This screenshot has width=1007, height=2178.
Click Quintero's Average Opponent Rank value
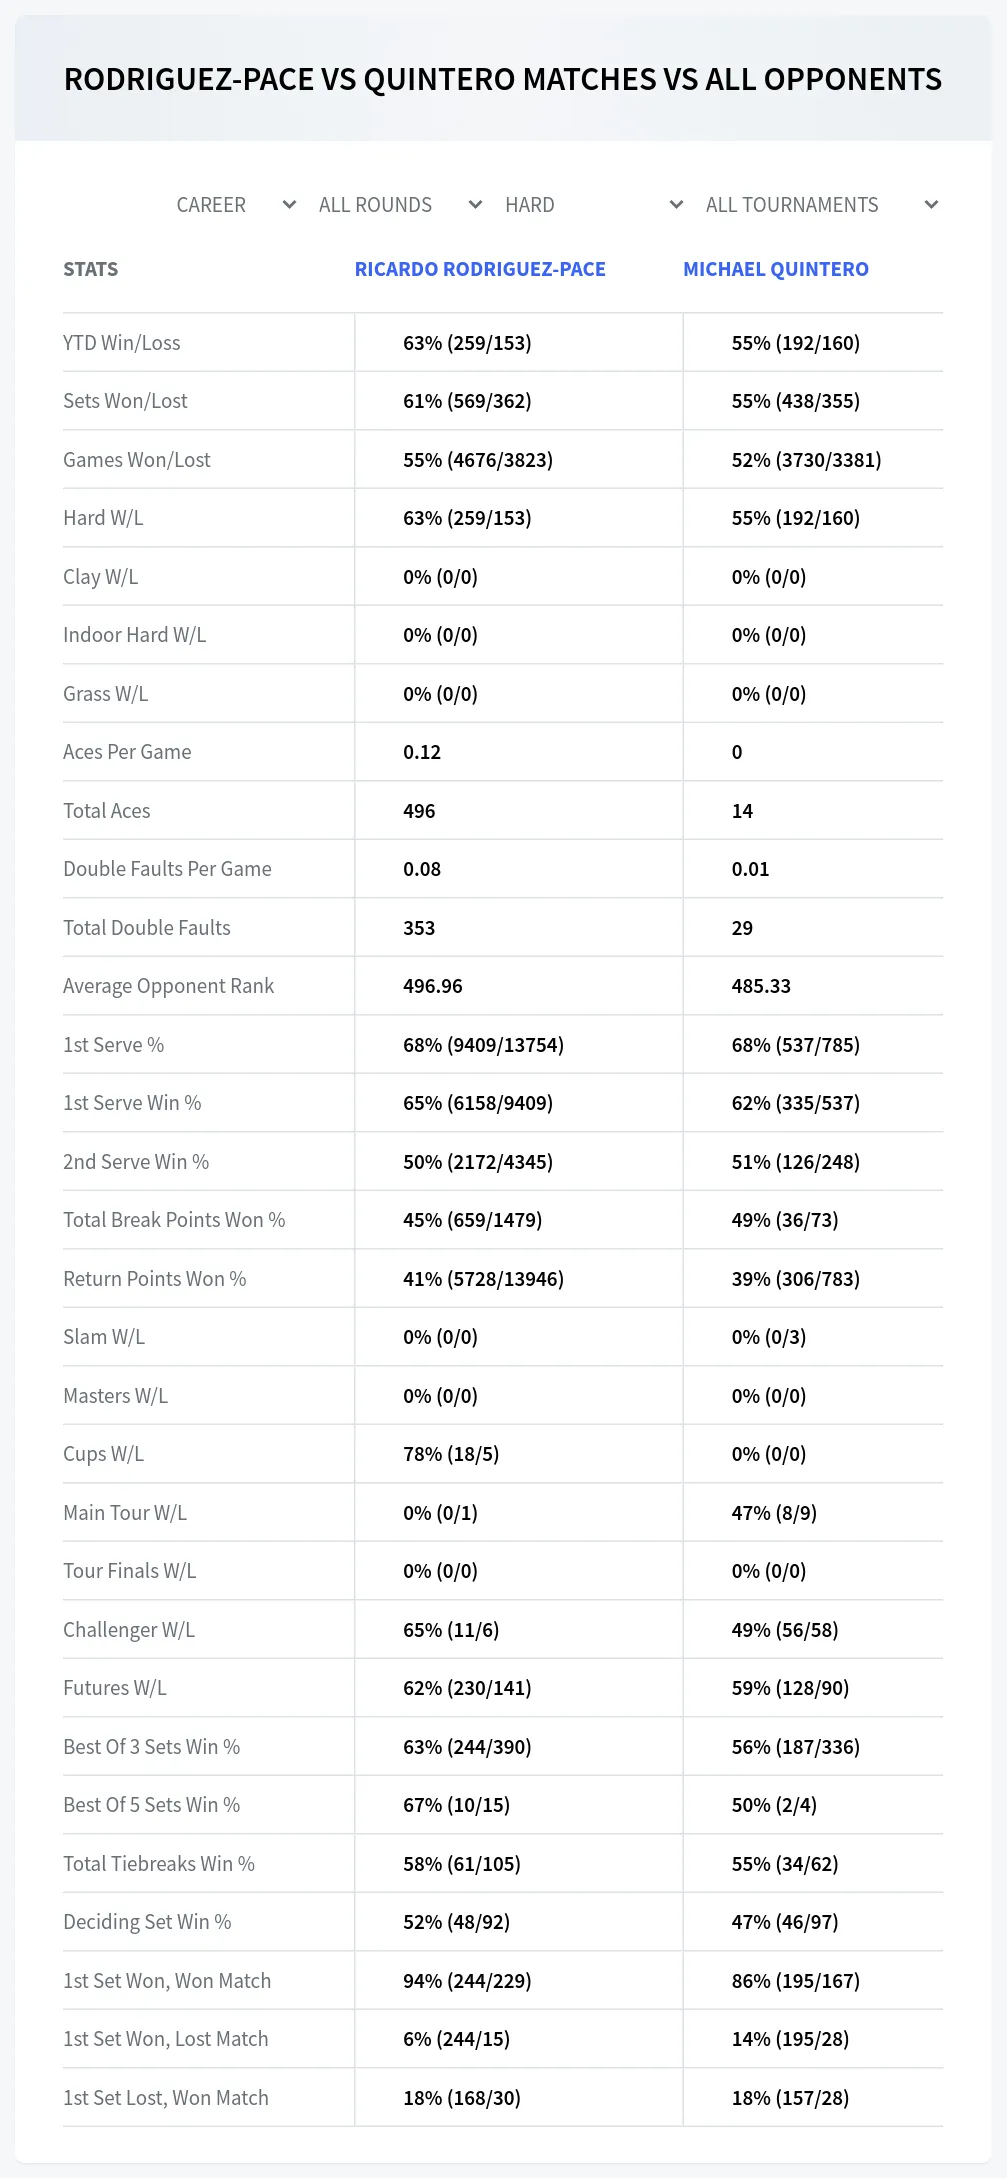click(x=761, y=986)
